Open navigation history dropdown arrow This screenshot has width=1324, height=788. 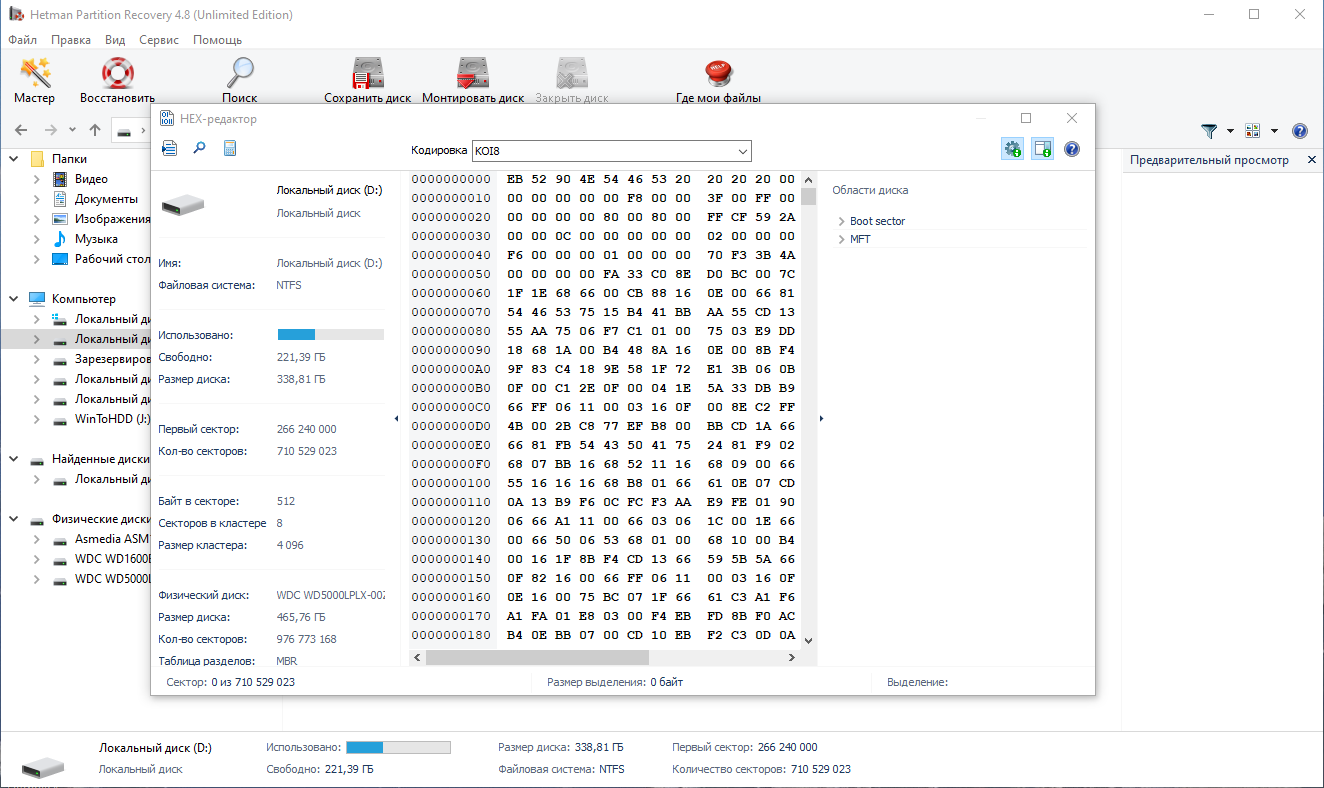pos(73,130)
